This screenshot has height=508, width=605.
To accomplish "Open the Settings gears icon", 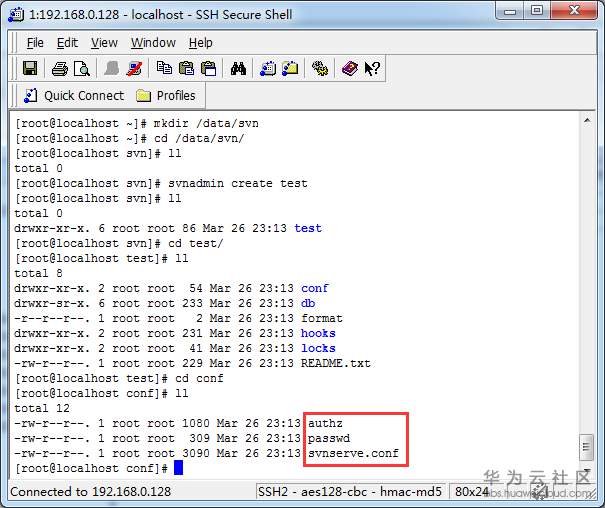I will 320,69.
